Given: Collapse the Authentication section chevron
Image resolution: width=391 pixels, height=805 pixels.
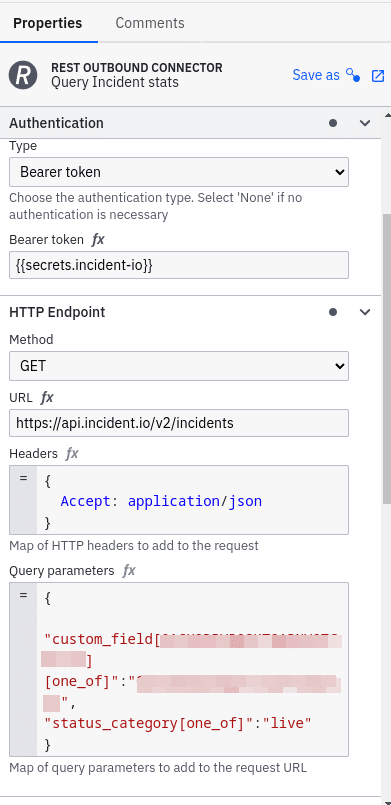Looking at the screenshot, I should tap(365, 123).
